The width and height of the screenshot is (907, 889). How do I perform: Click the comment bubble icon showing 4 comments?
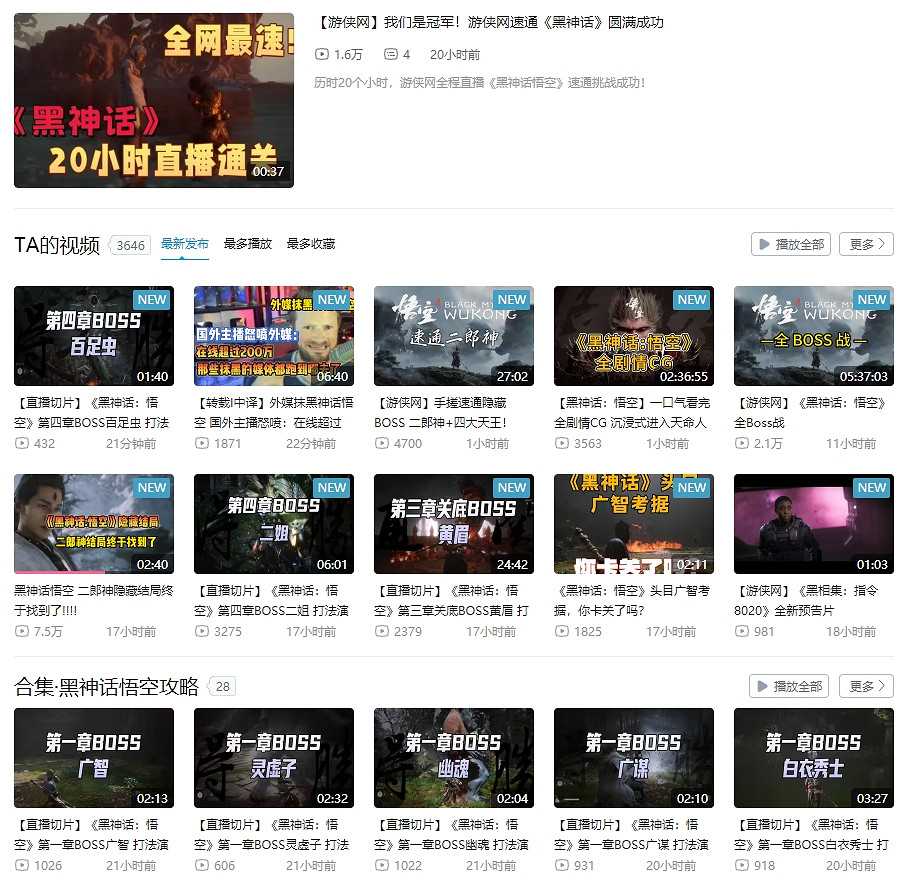[392, 56]
